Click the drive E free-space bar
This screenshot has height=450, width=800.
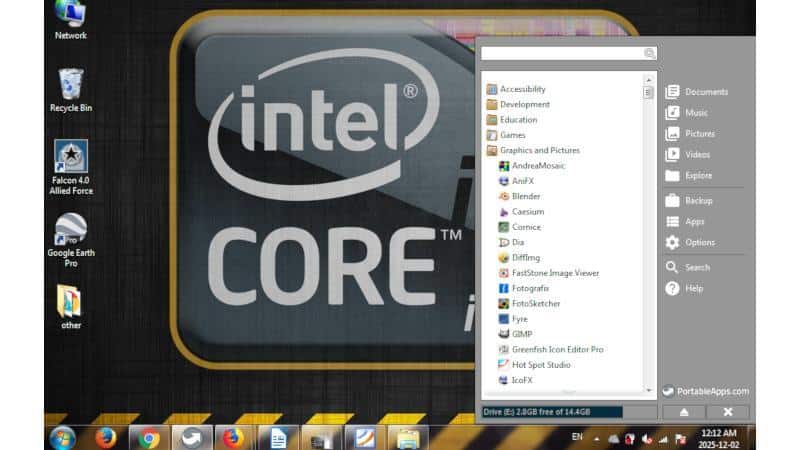point(552,412)
